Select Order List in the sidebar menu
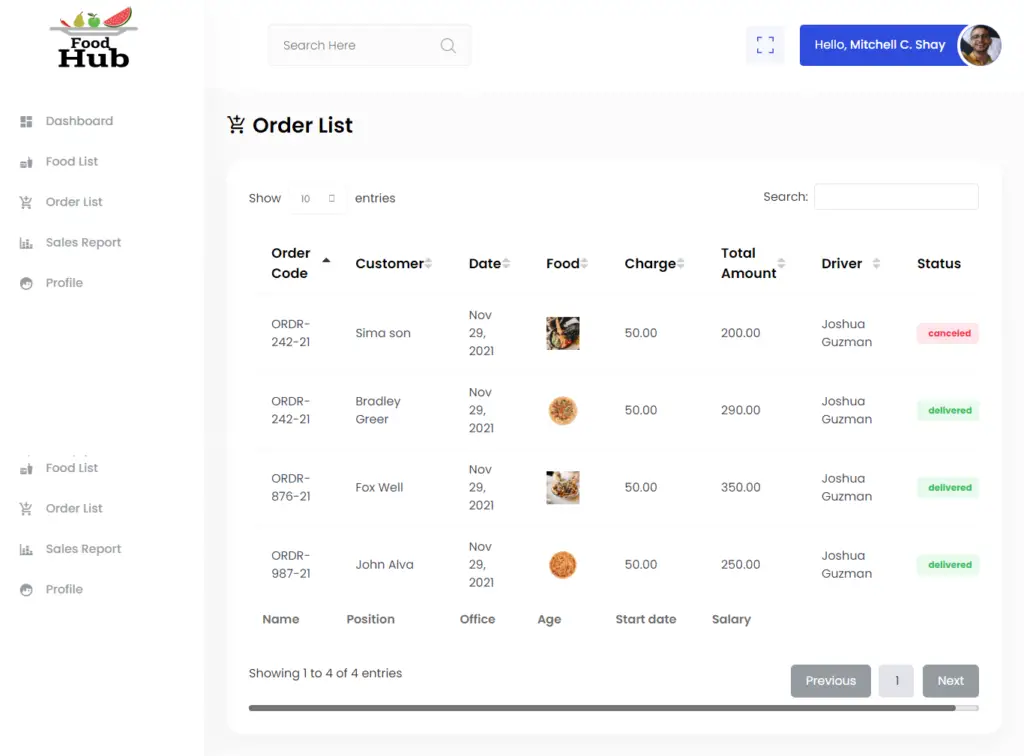This screenshot has width=1024, height=756. coord(72,202)
